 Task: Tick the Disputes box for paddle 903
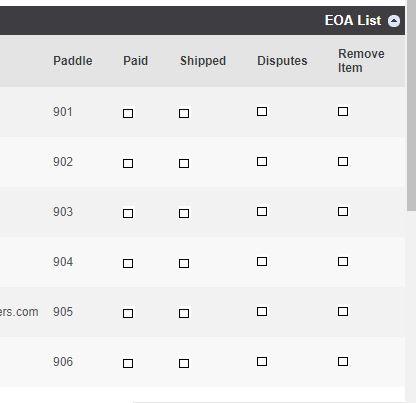[262, 211]
